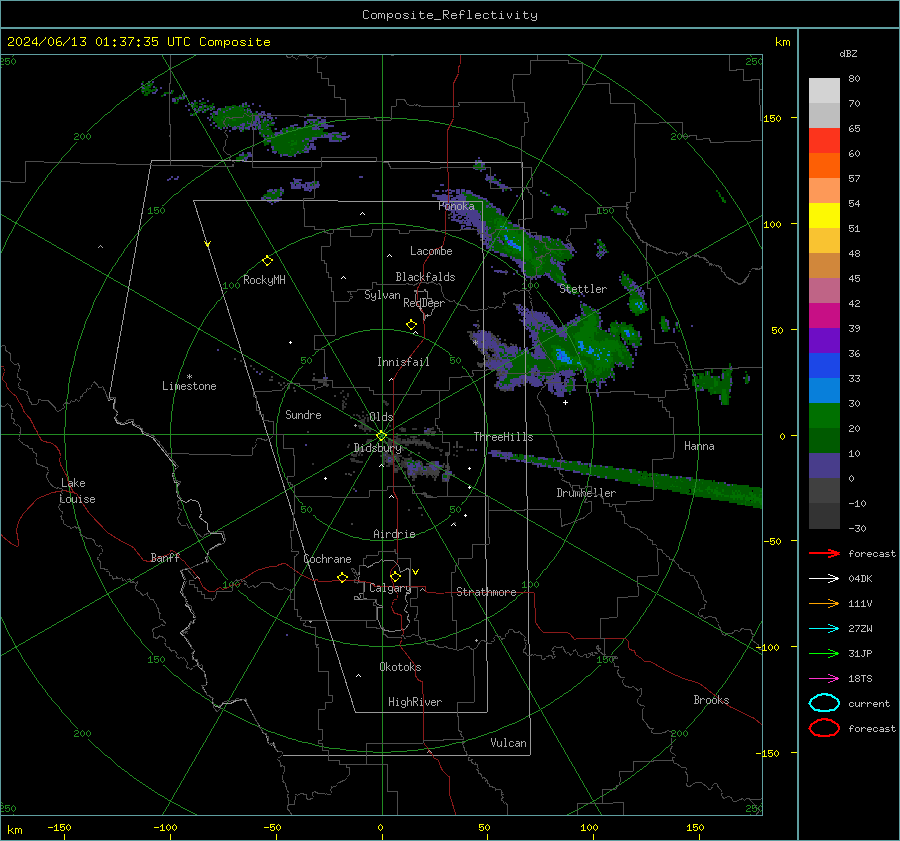Click the Didsbury label on map

(377, 448)
